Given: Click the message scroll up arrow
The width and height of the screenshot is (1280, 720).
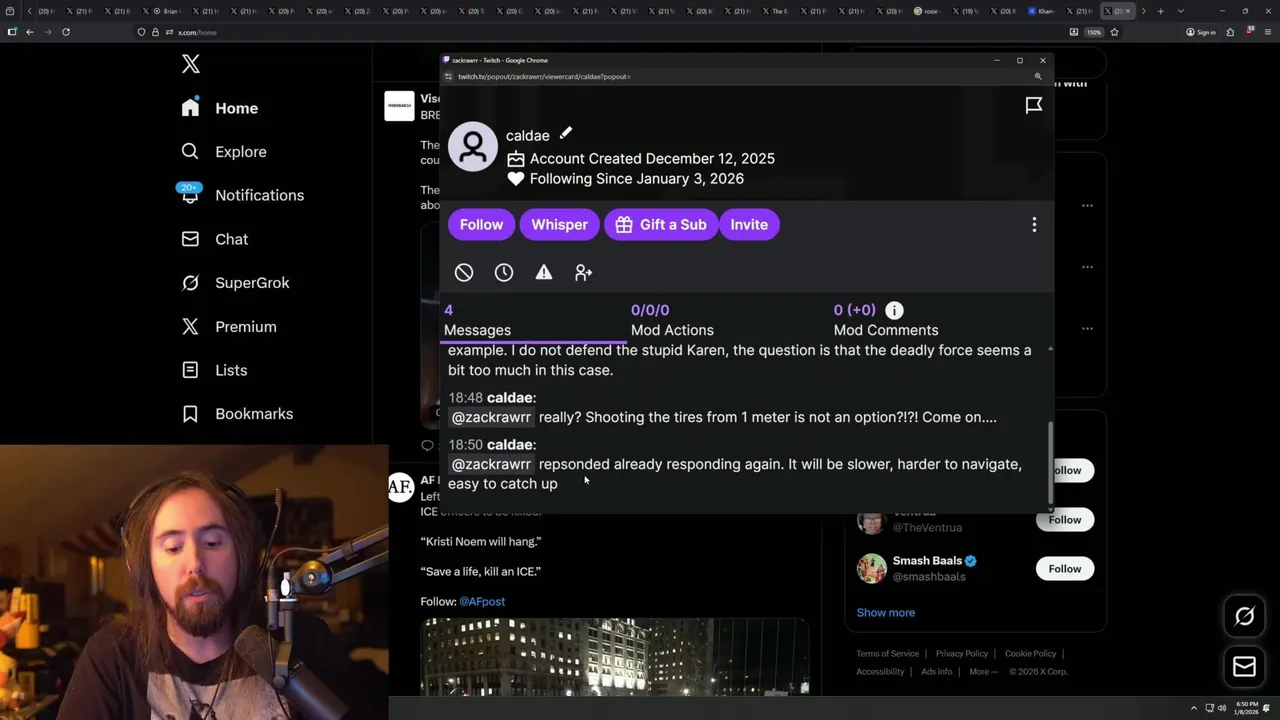Looking at the screenshot, I should pos(1050,349).
